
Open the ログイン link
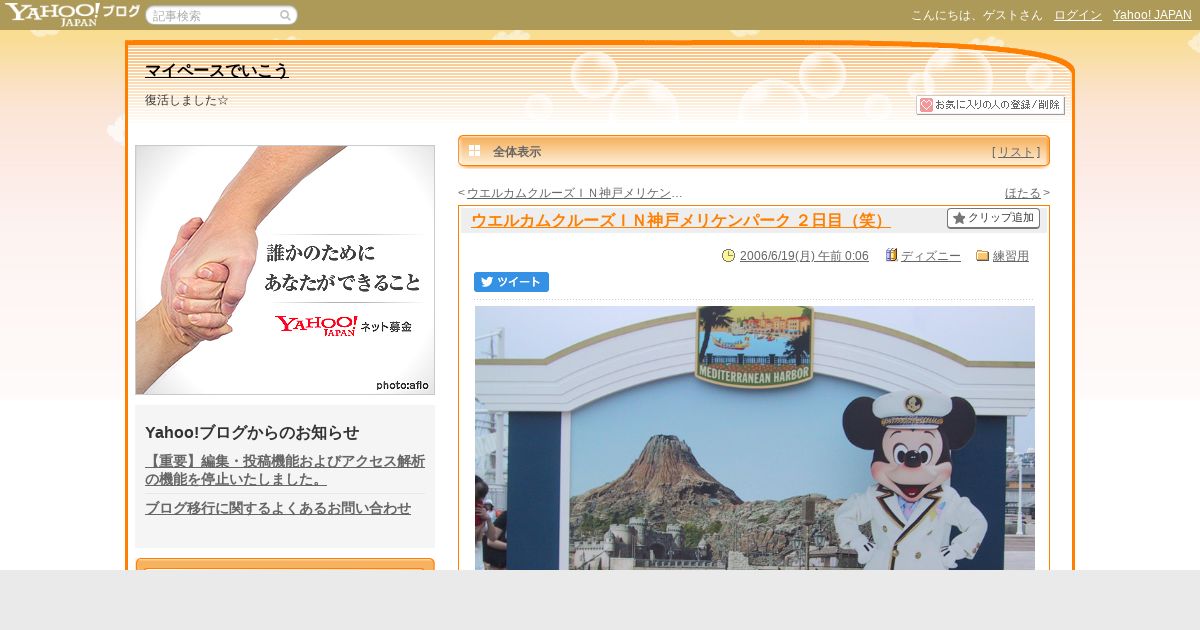pos(1078,15)
